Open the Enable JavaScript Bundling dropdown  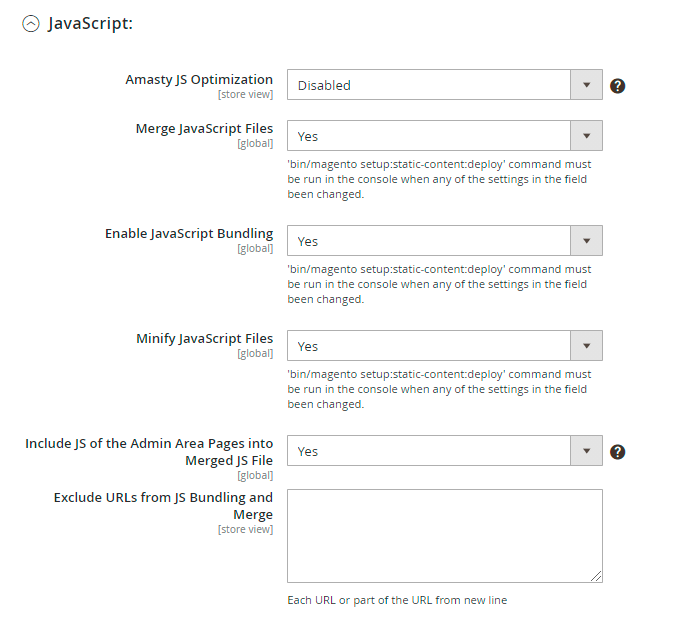pos(430,241)
